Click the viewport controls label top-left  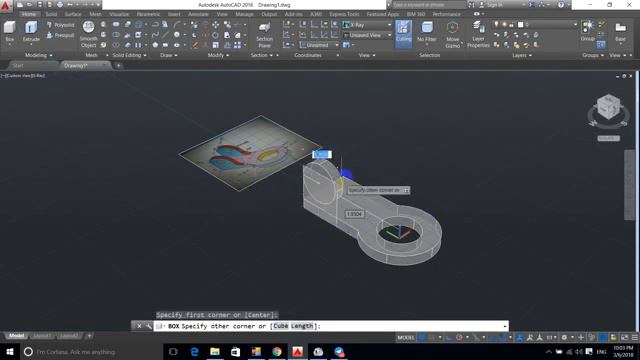23,76
